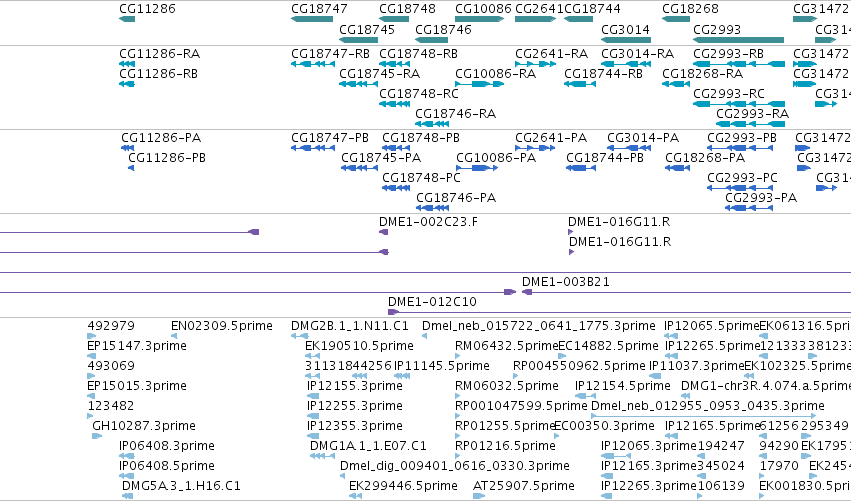Select protein CG18268-PA
Image resolution: width=851 pixels, height=501 pixels.
706,158
